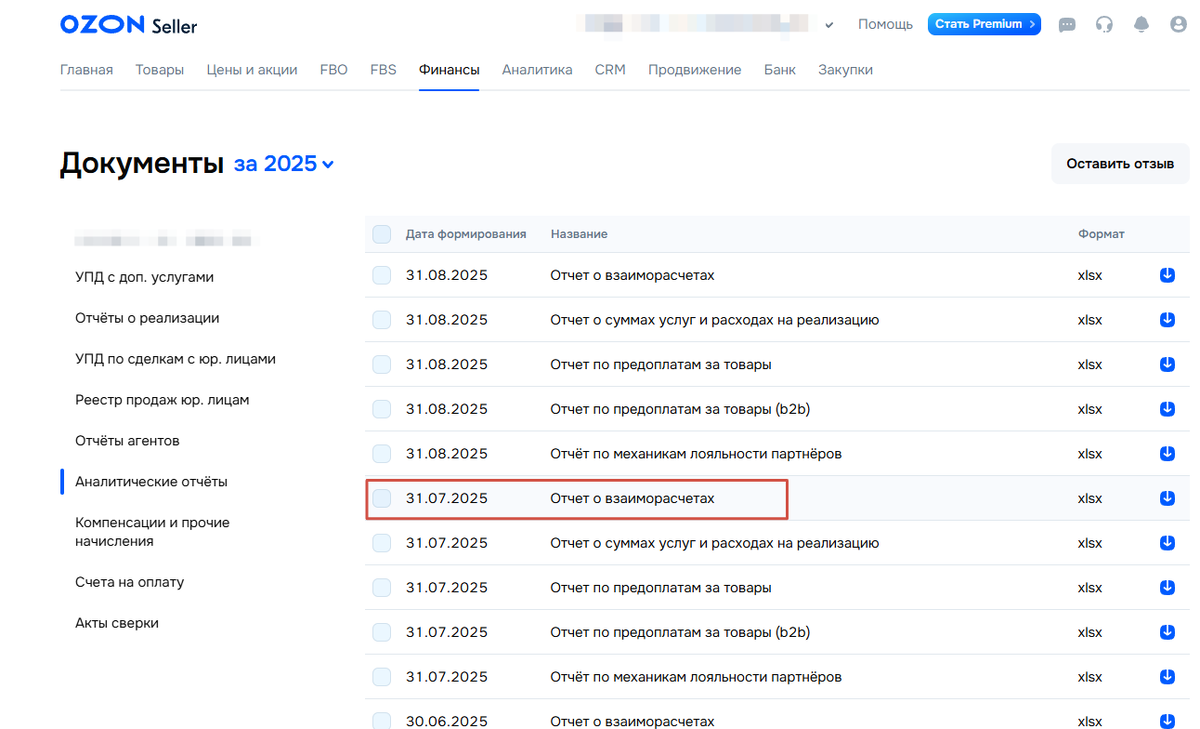
Task: Check the 31.08.2025 Отчет о взаимирасчетах row
Action: coord(381,274)
